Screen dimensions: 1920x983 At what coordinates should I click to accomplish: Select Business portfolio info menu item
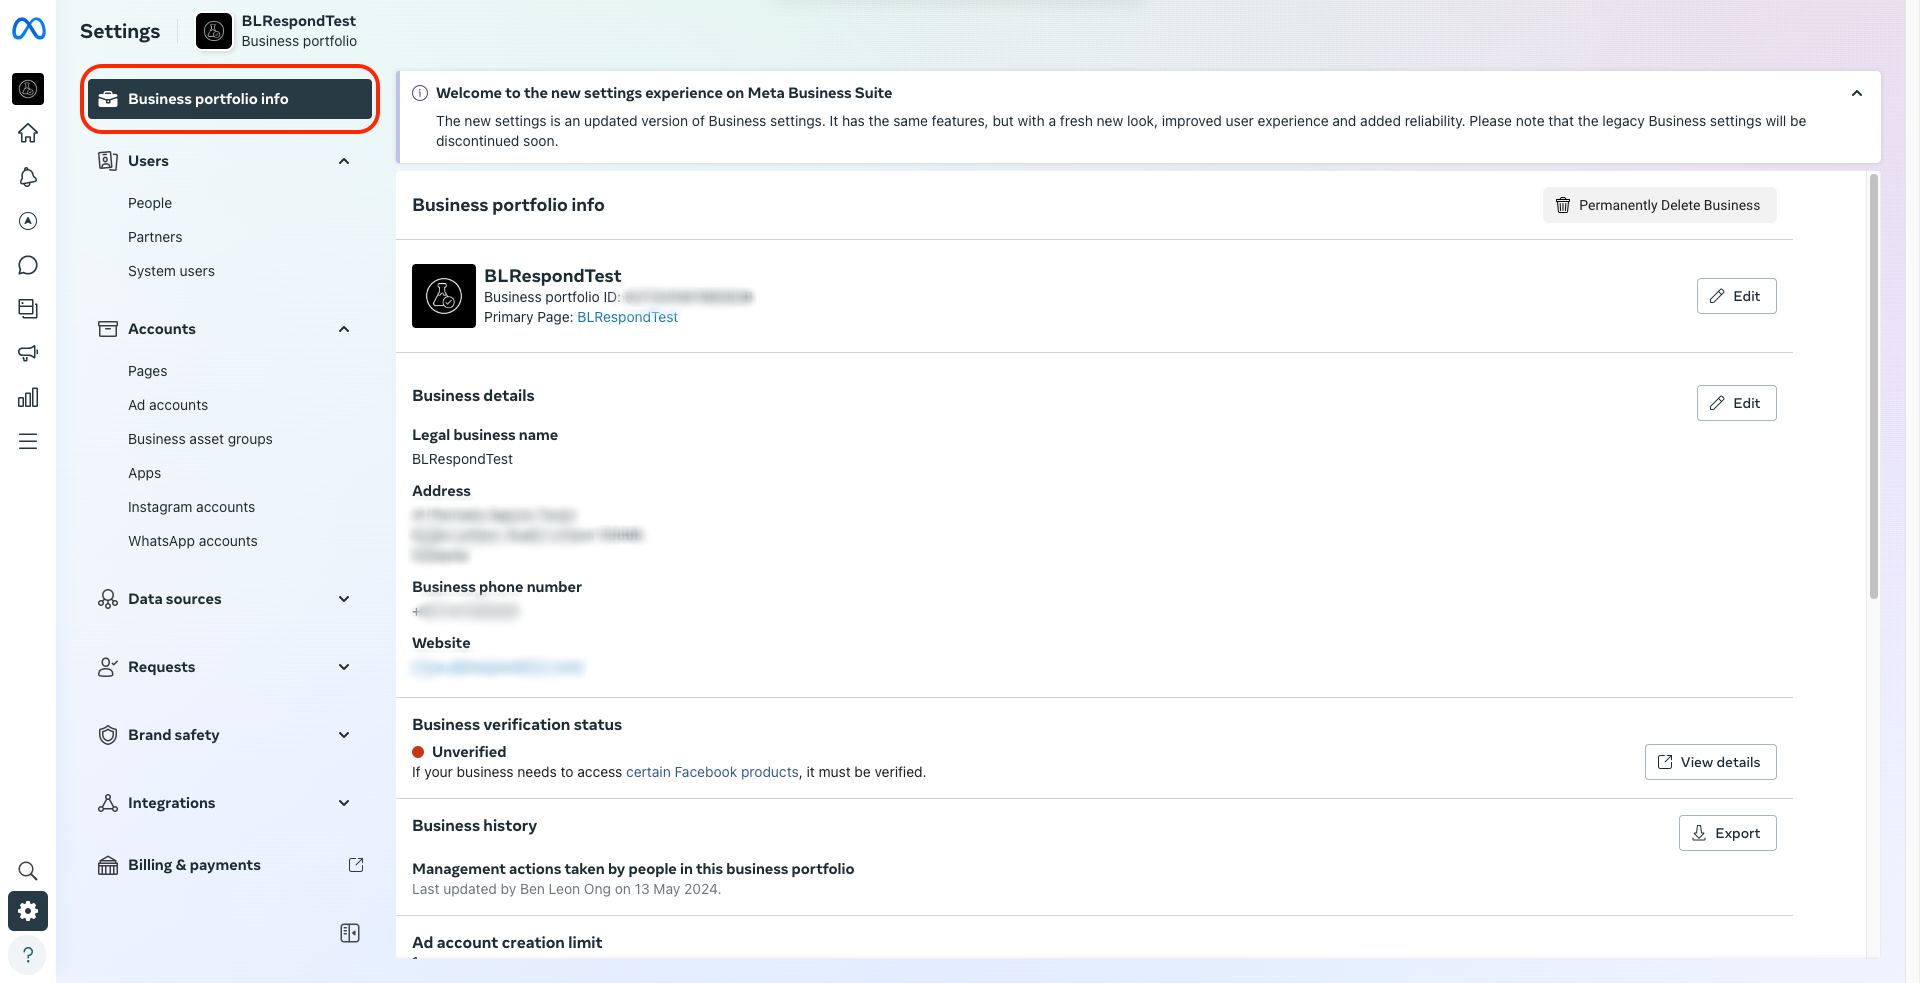pos(230,99)
